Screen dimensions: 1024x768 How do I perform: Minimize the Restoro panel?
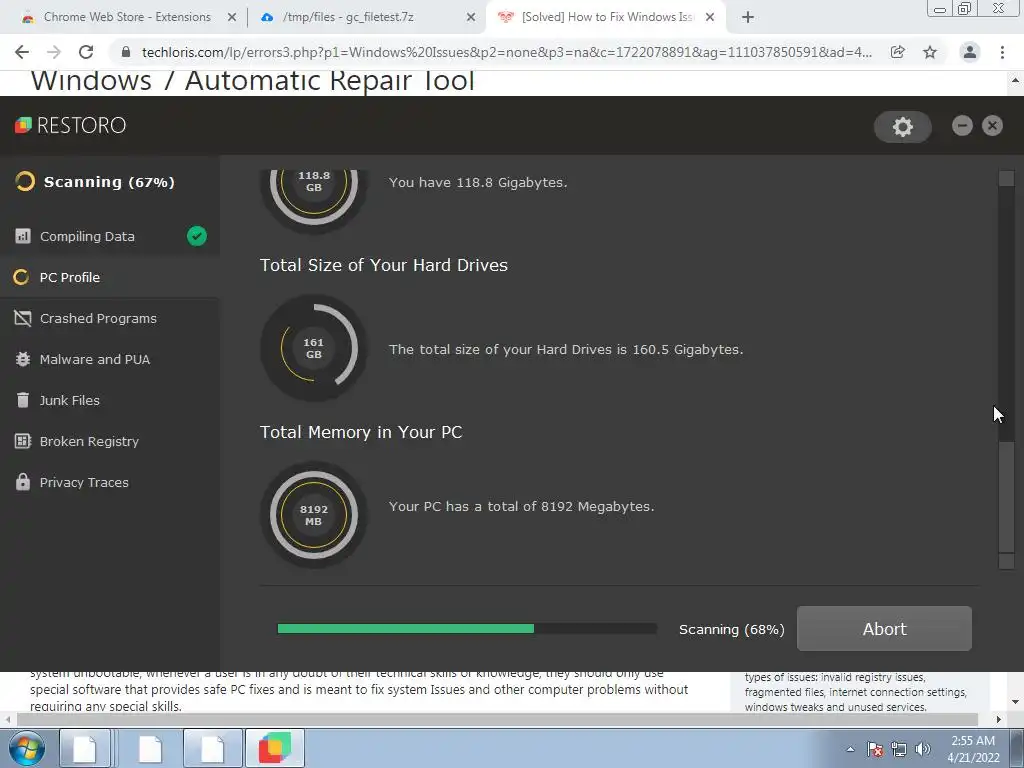pos(962,125)
